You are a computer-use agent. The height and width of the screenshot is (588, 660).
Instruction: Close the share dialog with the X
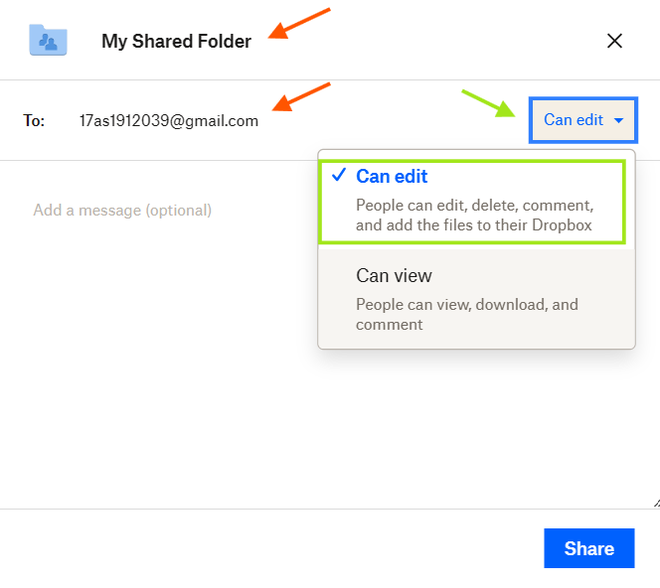[x=615, y=41]
